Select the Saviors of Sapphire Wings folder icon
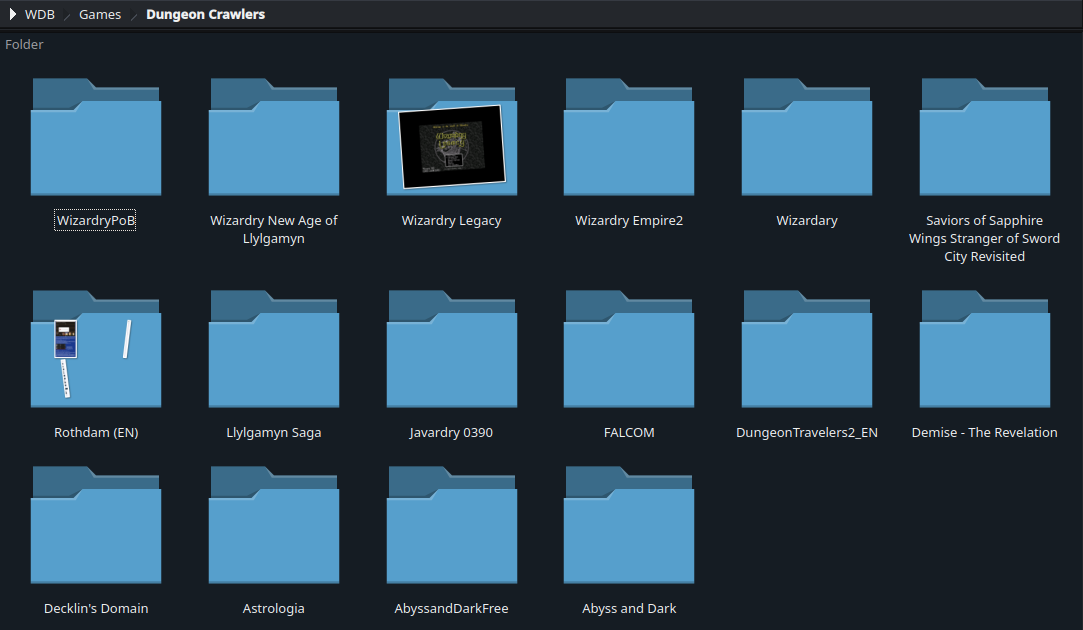The width and height of the screenshot is (1083, 630). [x=984, y=137]
